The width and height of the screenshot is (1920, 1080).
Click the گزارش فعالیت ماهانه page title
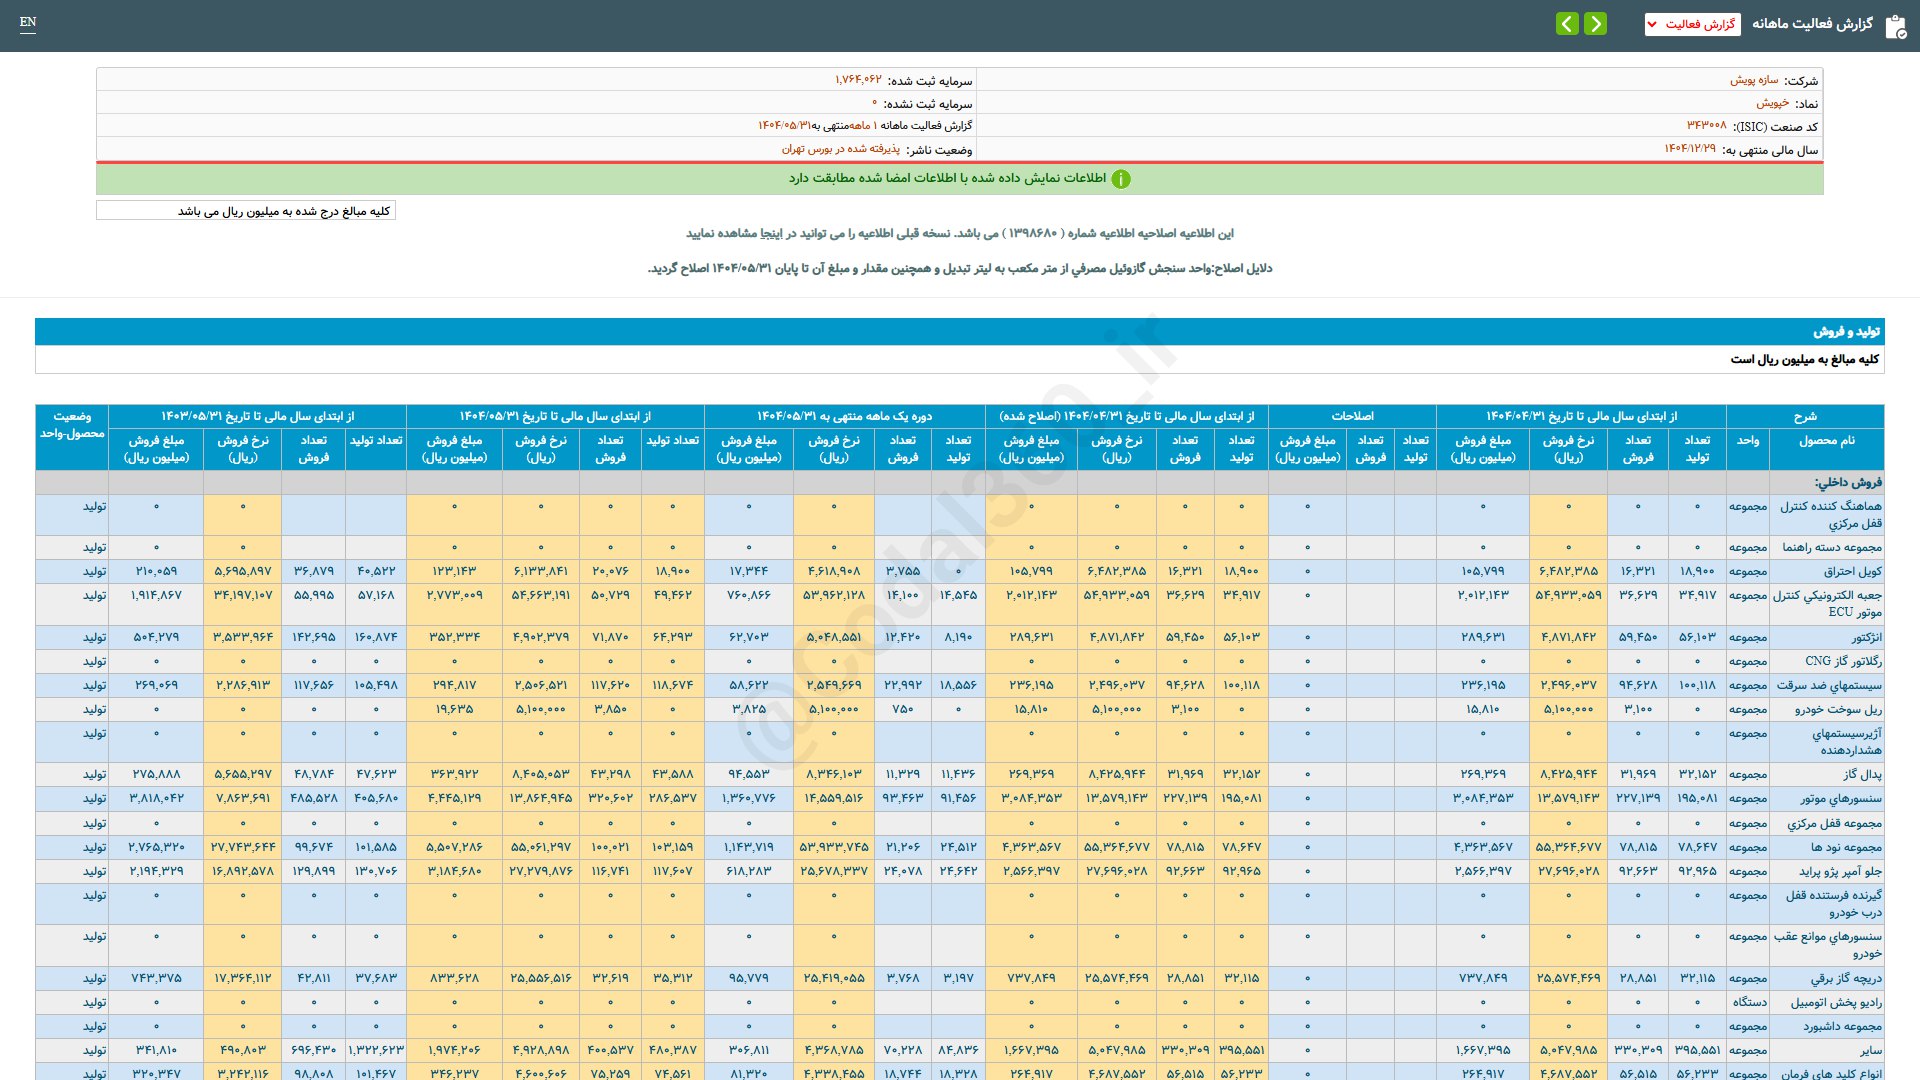click(x=1812, y=24)
